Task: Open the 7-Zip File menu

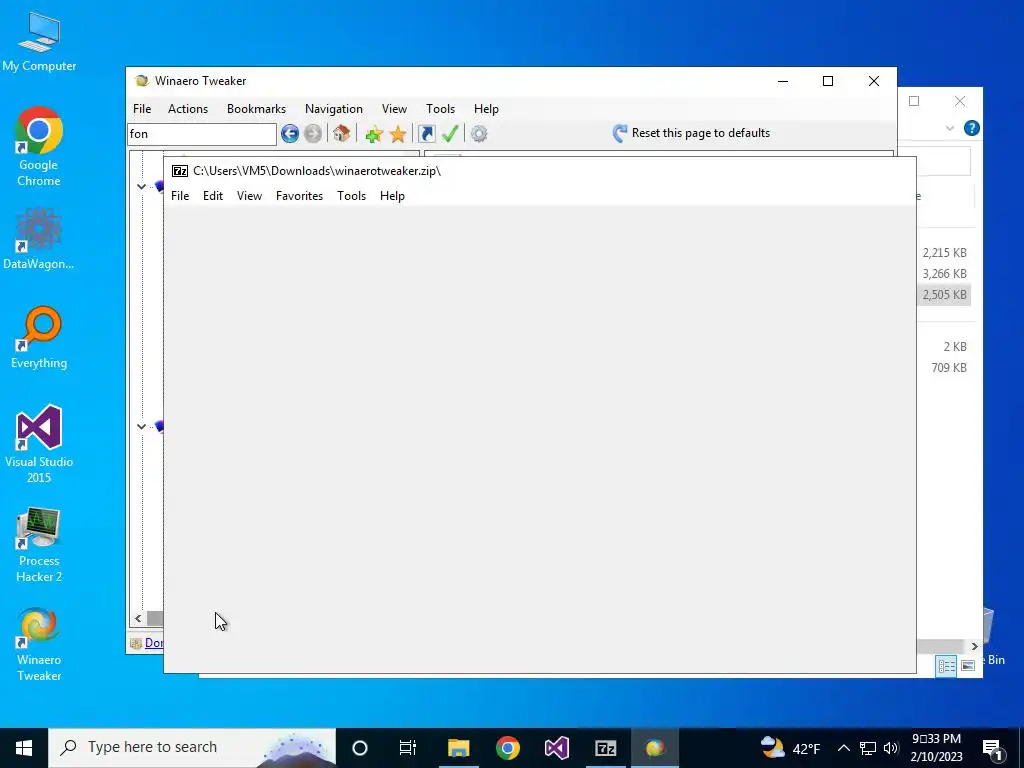Action: click(180, 196)
